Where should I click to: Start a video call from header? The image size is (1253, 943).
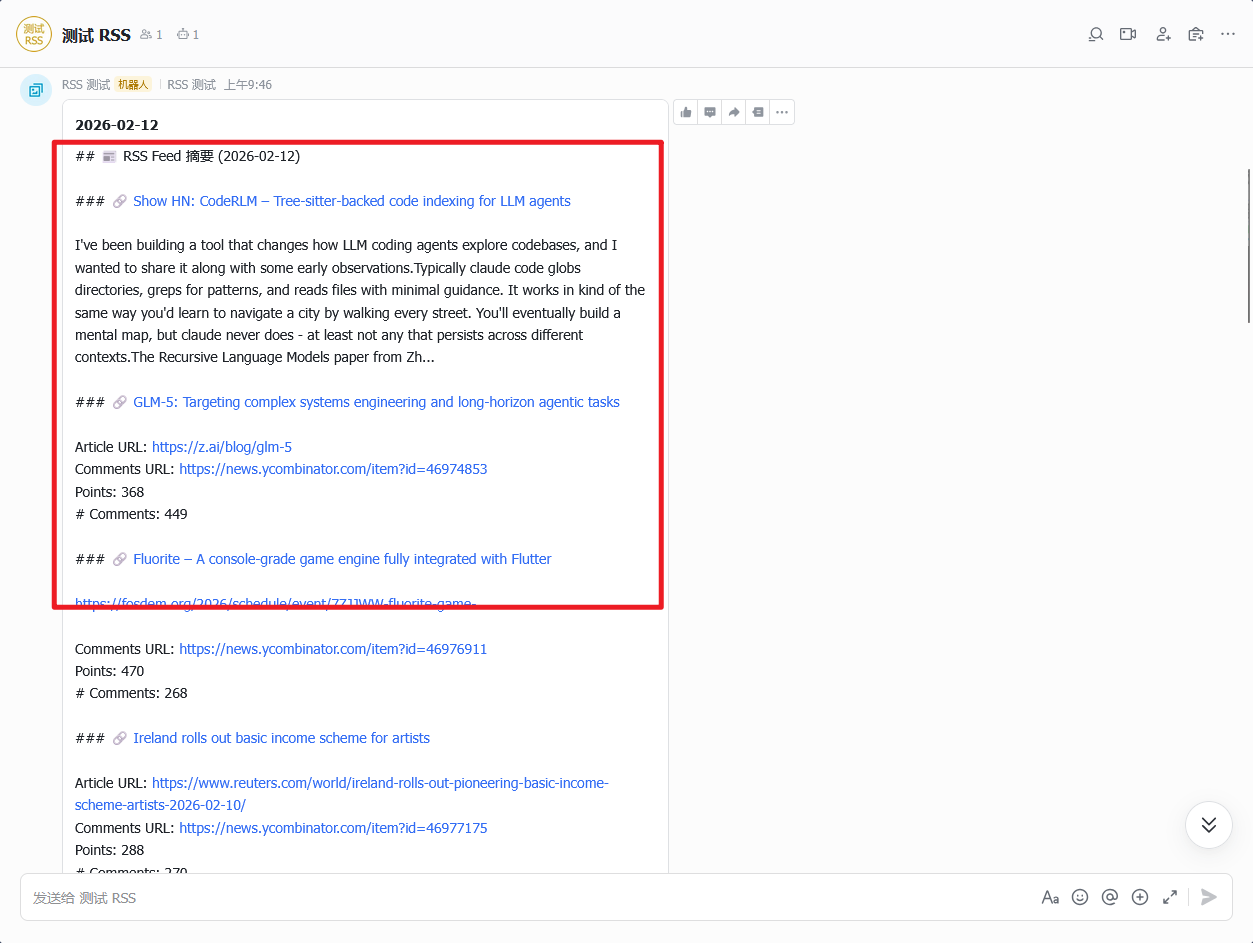pyautogui.click(x=1128, y=34)
